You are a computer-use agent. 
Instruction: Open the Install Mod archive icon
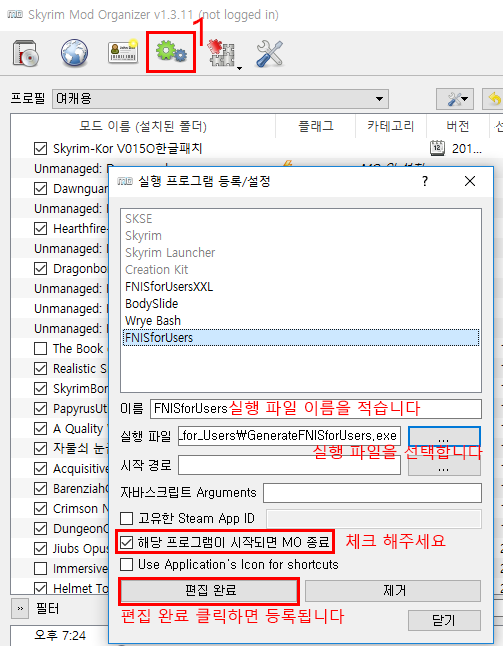click(x=26, y=53)
